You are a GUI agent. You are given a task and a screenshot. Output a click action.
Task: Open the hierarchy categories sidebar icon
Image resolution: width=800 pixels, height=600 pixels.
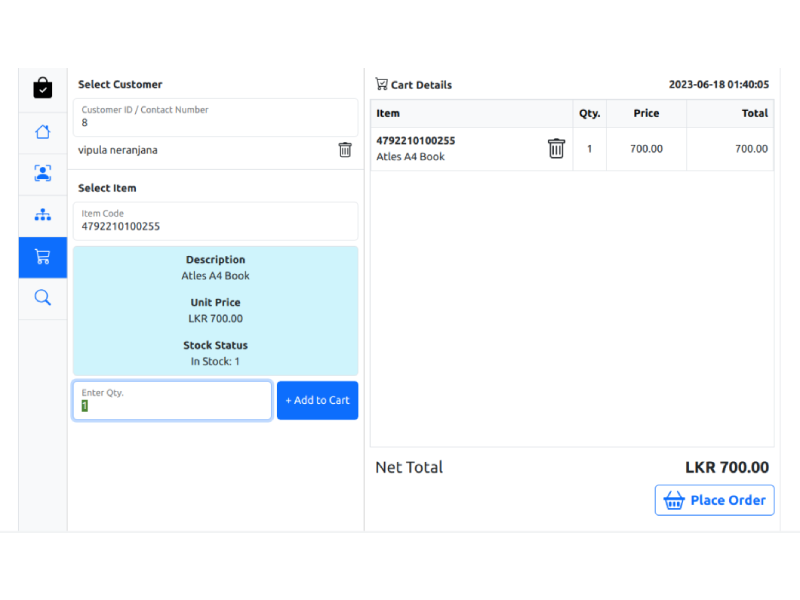[x=42, y=215]
